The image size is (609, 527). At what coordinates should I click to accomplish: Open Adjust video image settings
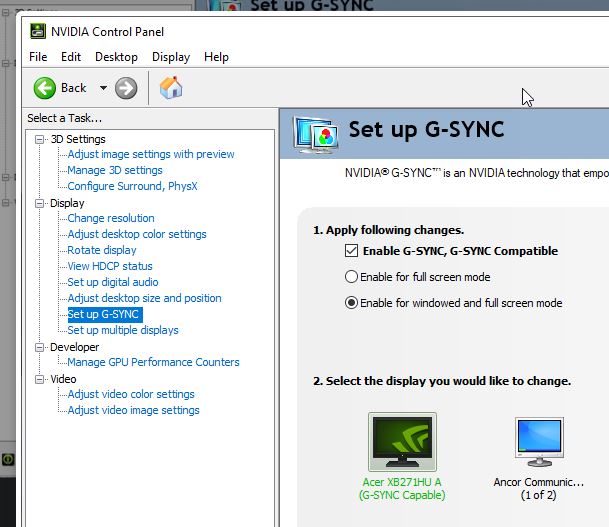[x=133, y=410]
